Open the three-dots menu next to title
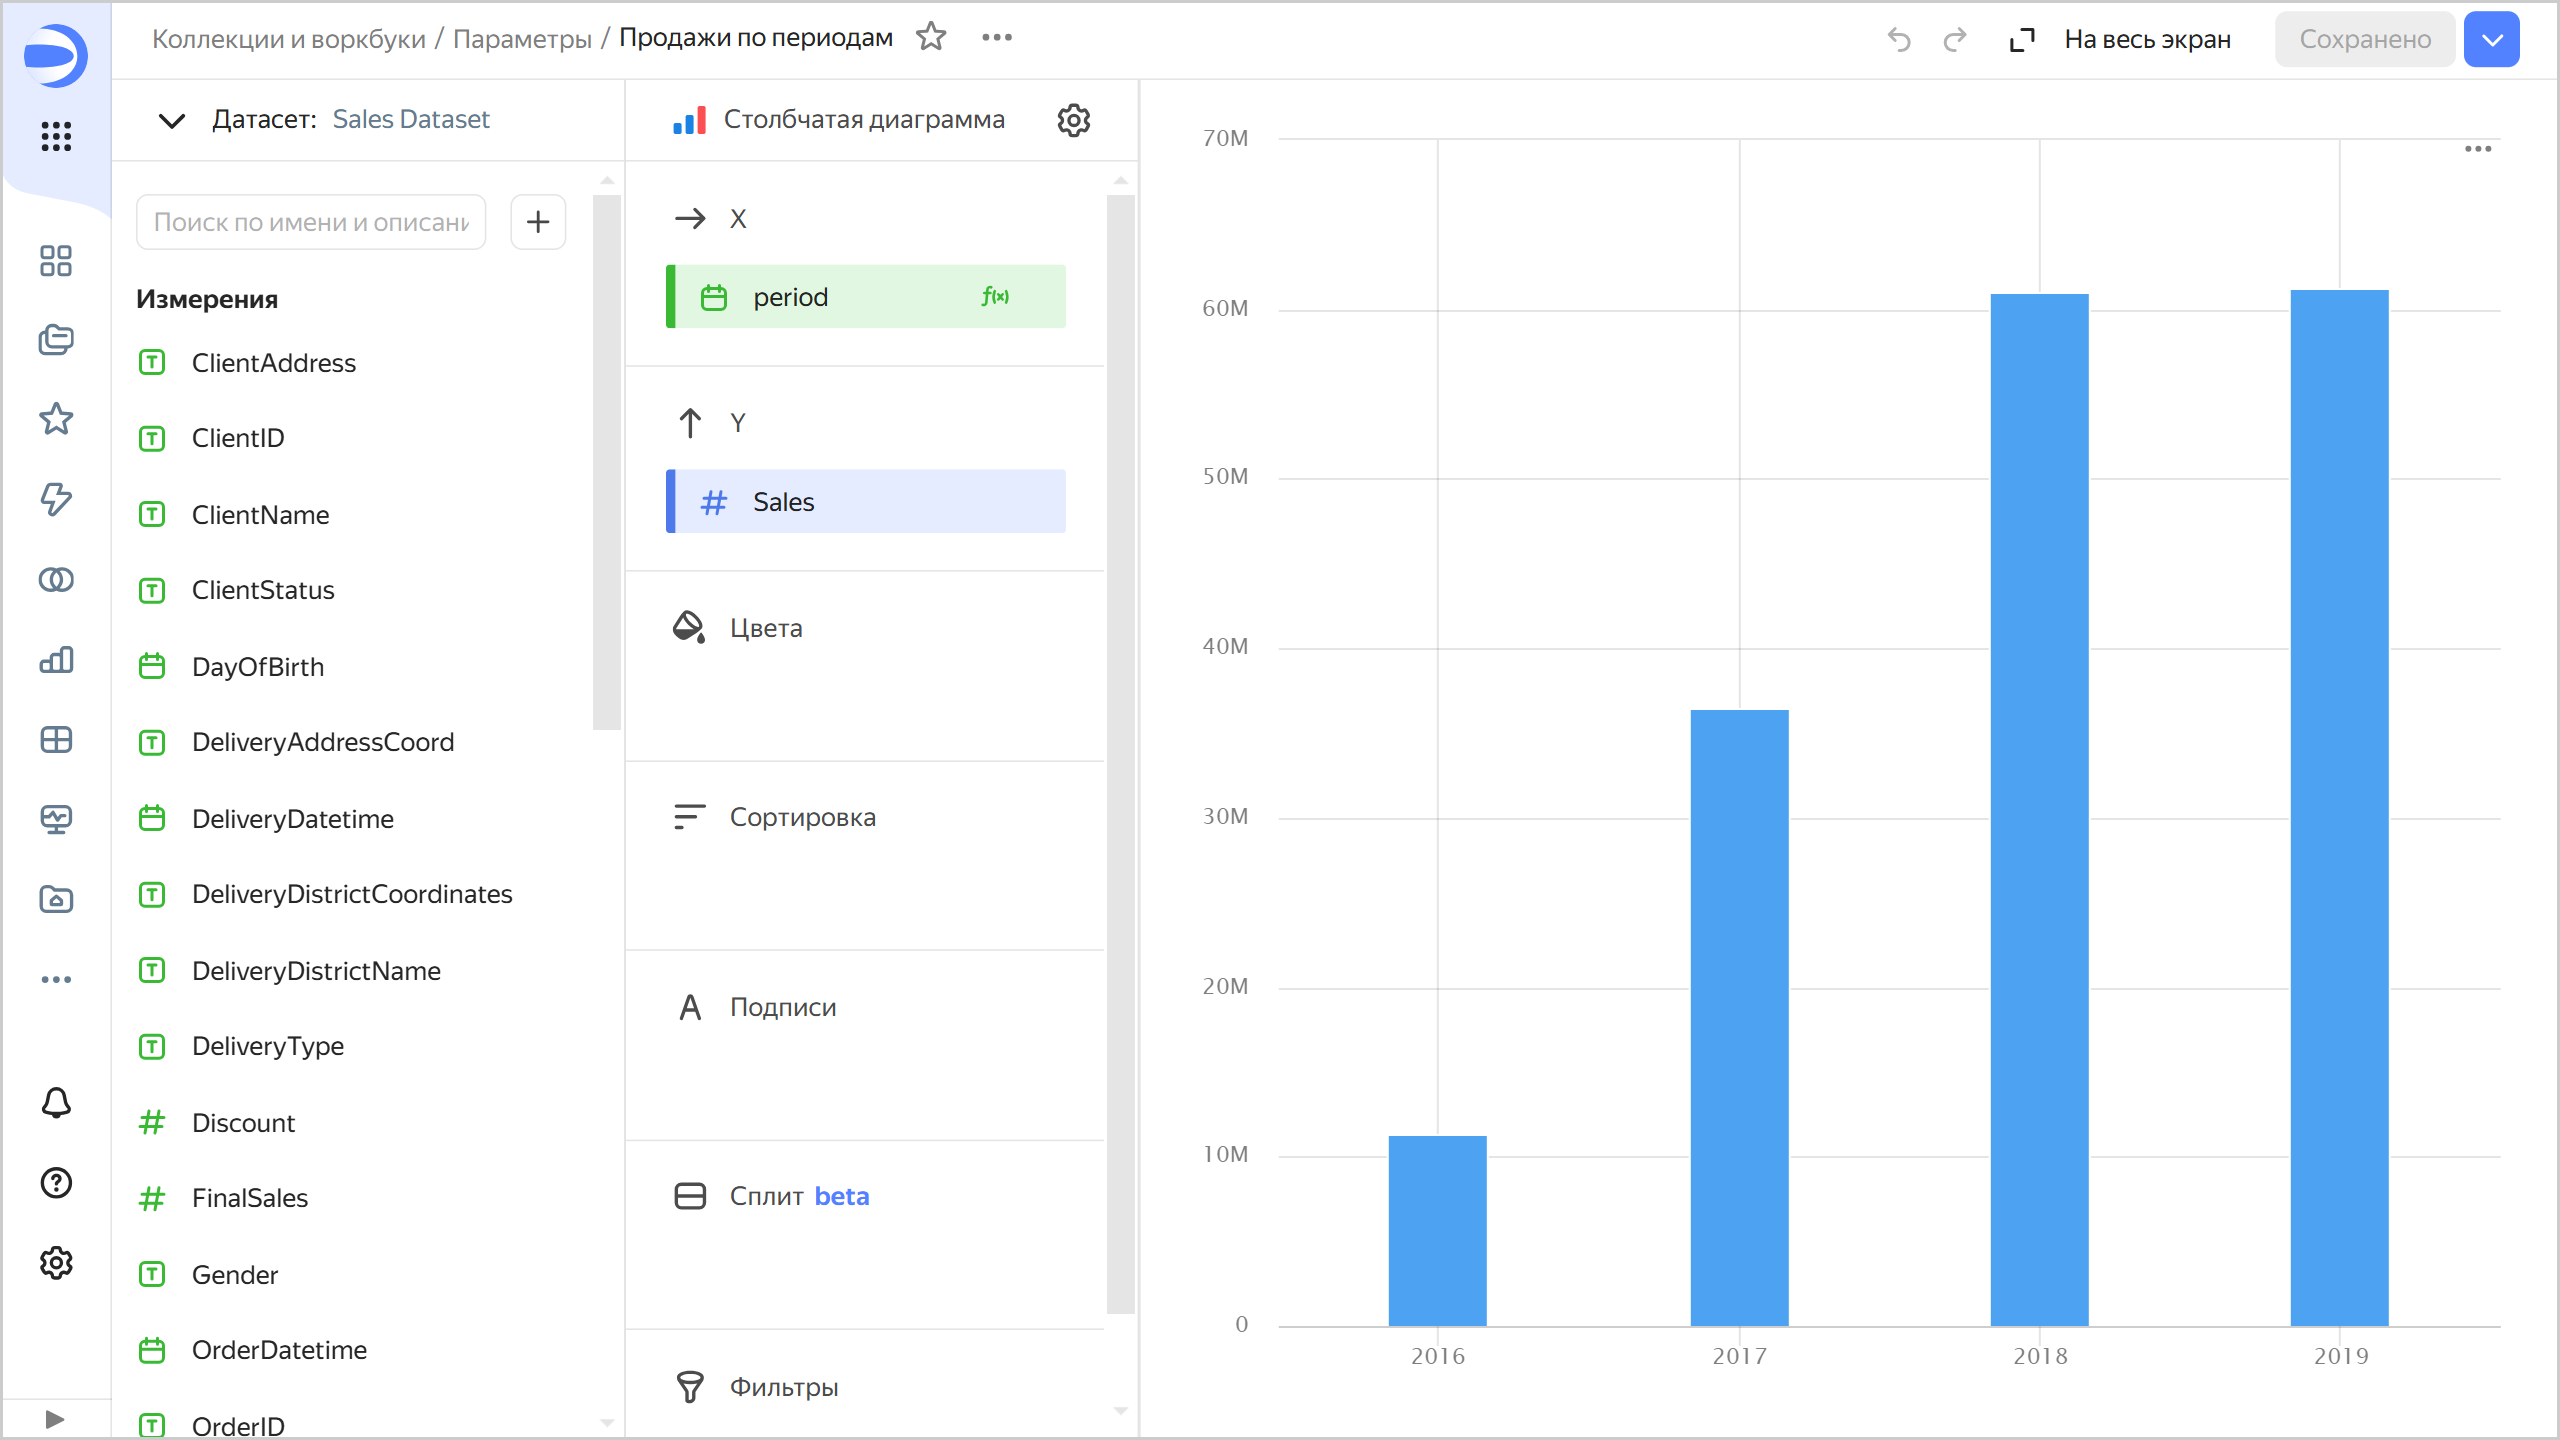2560x1440 pixels. [x=996, y=37]
